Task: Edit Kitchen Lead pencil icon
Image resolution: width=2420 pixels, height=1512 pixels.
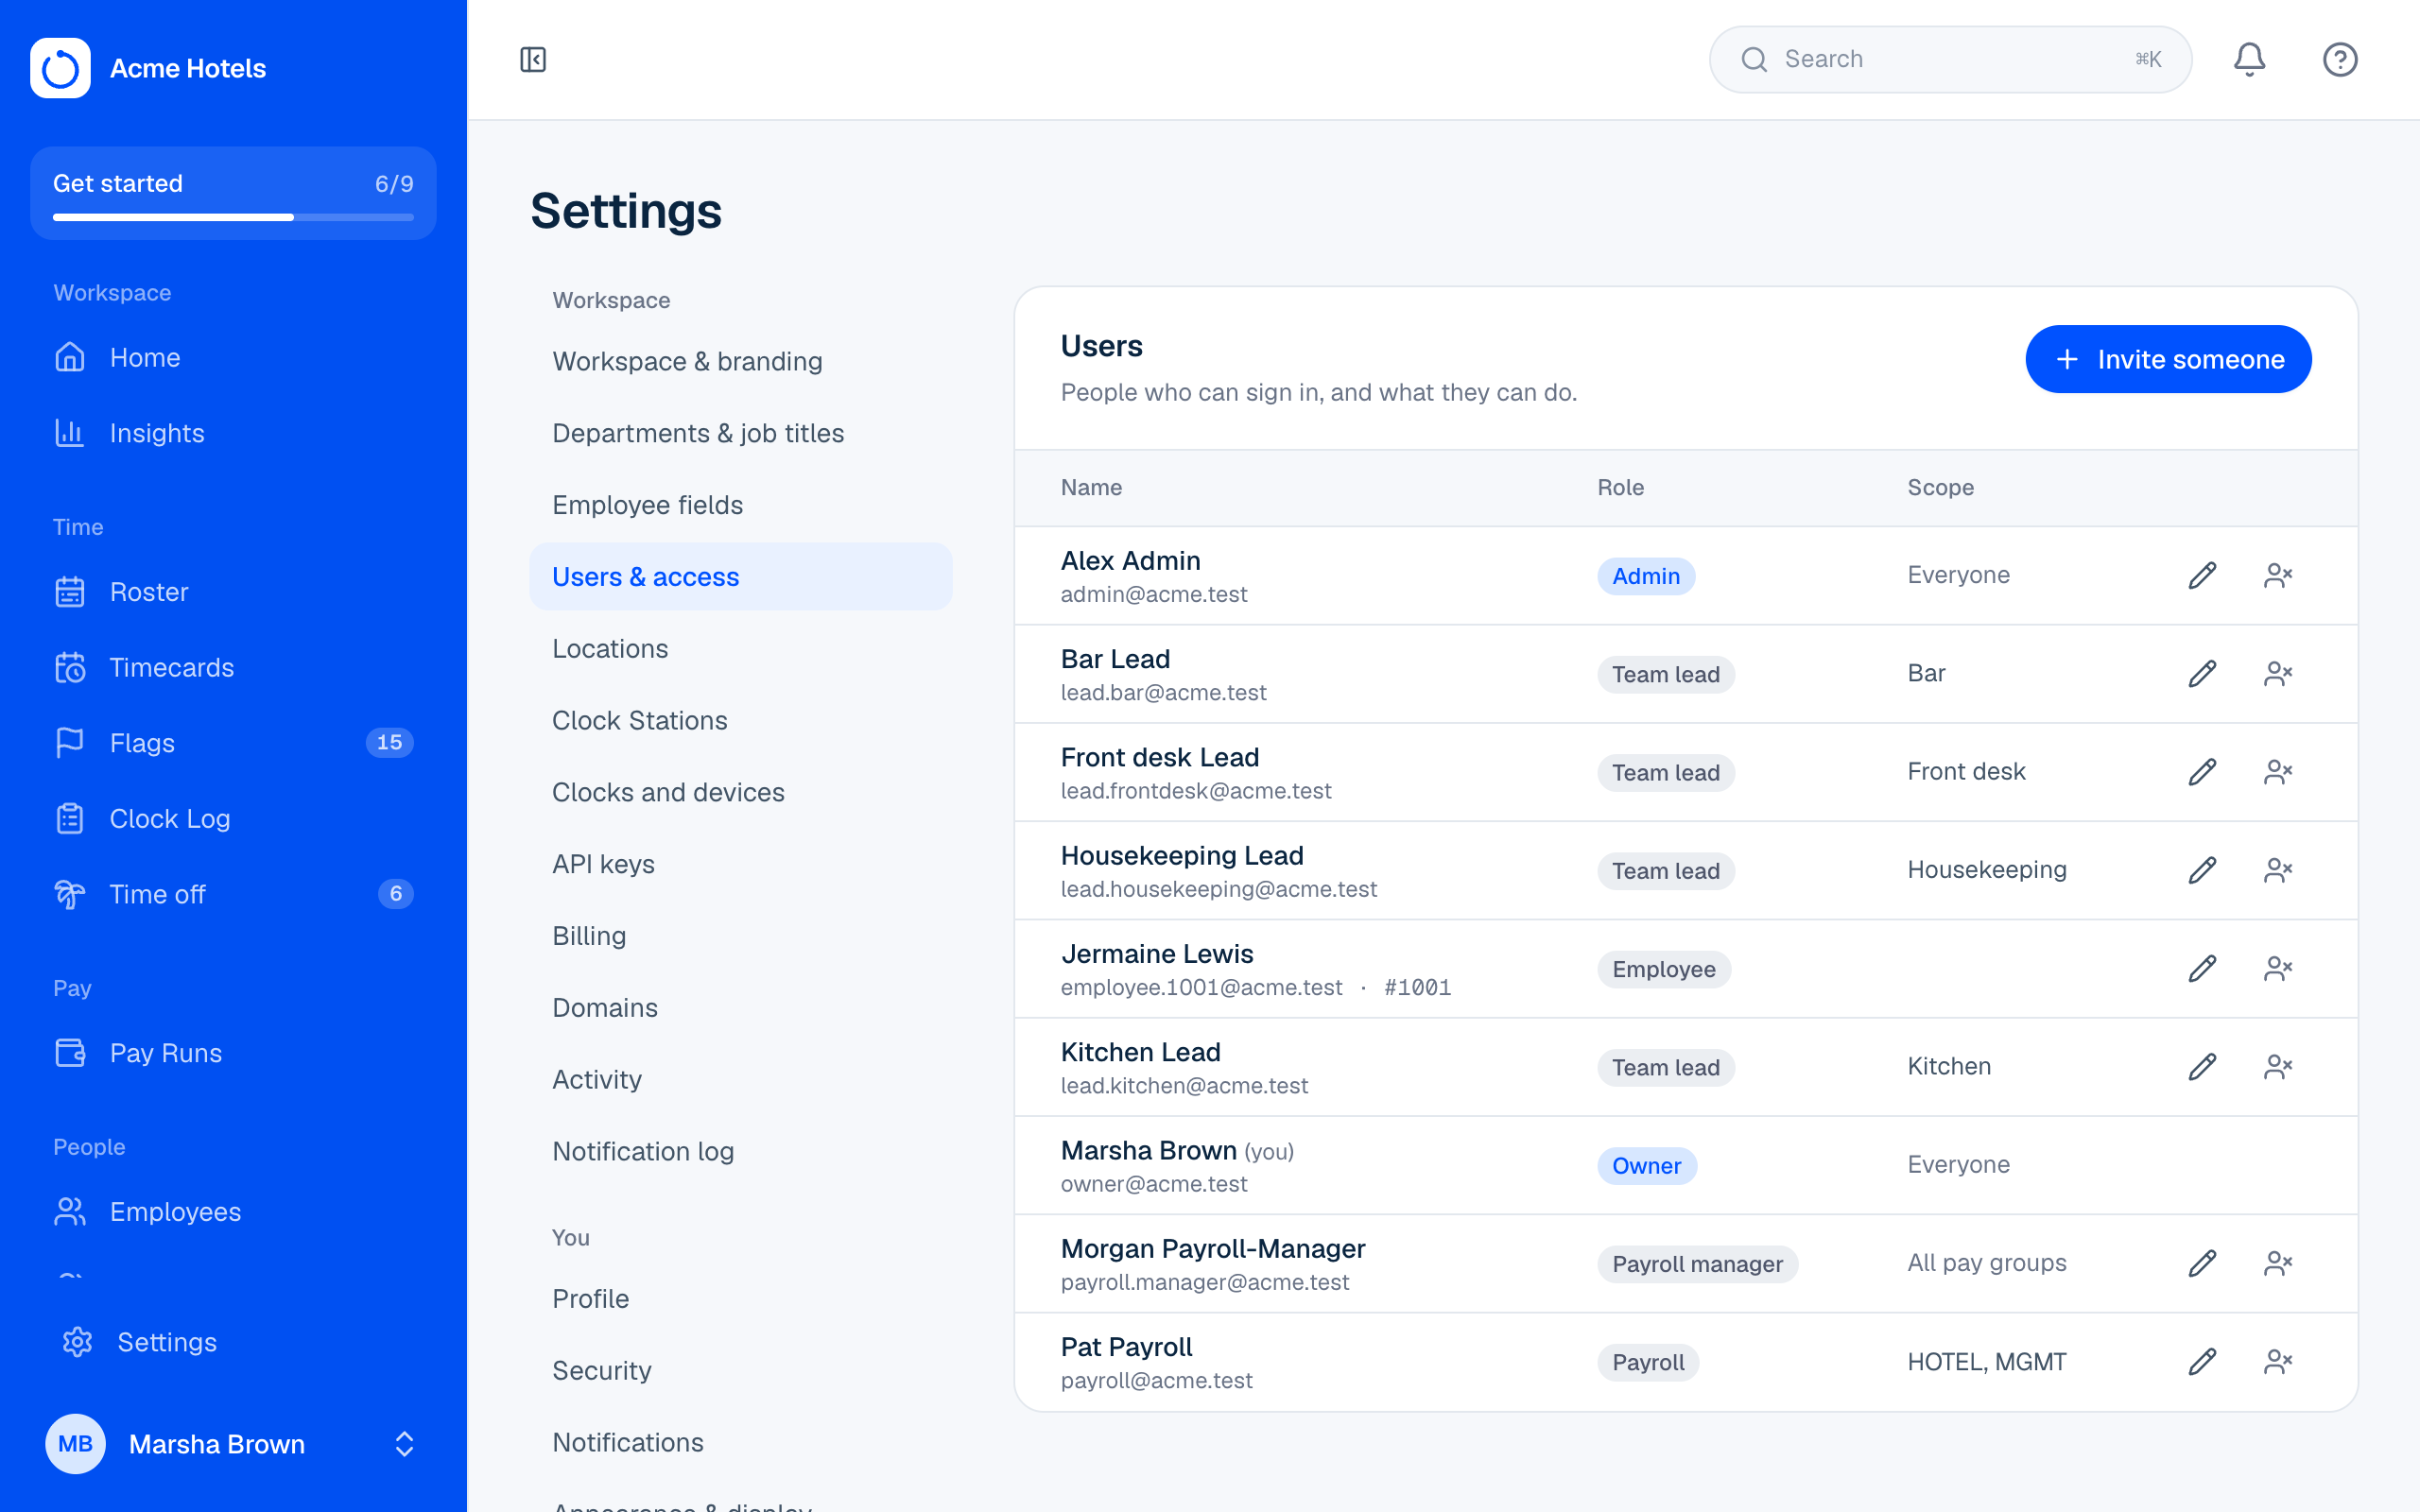Action: coord(2202,1066)
